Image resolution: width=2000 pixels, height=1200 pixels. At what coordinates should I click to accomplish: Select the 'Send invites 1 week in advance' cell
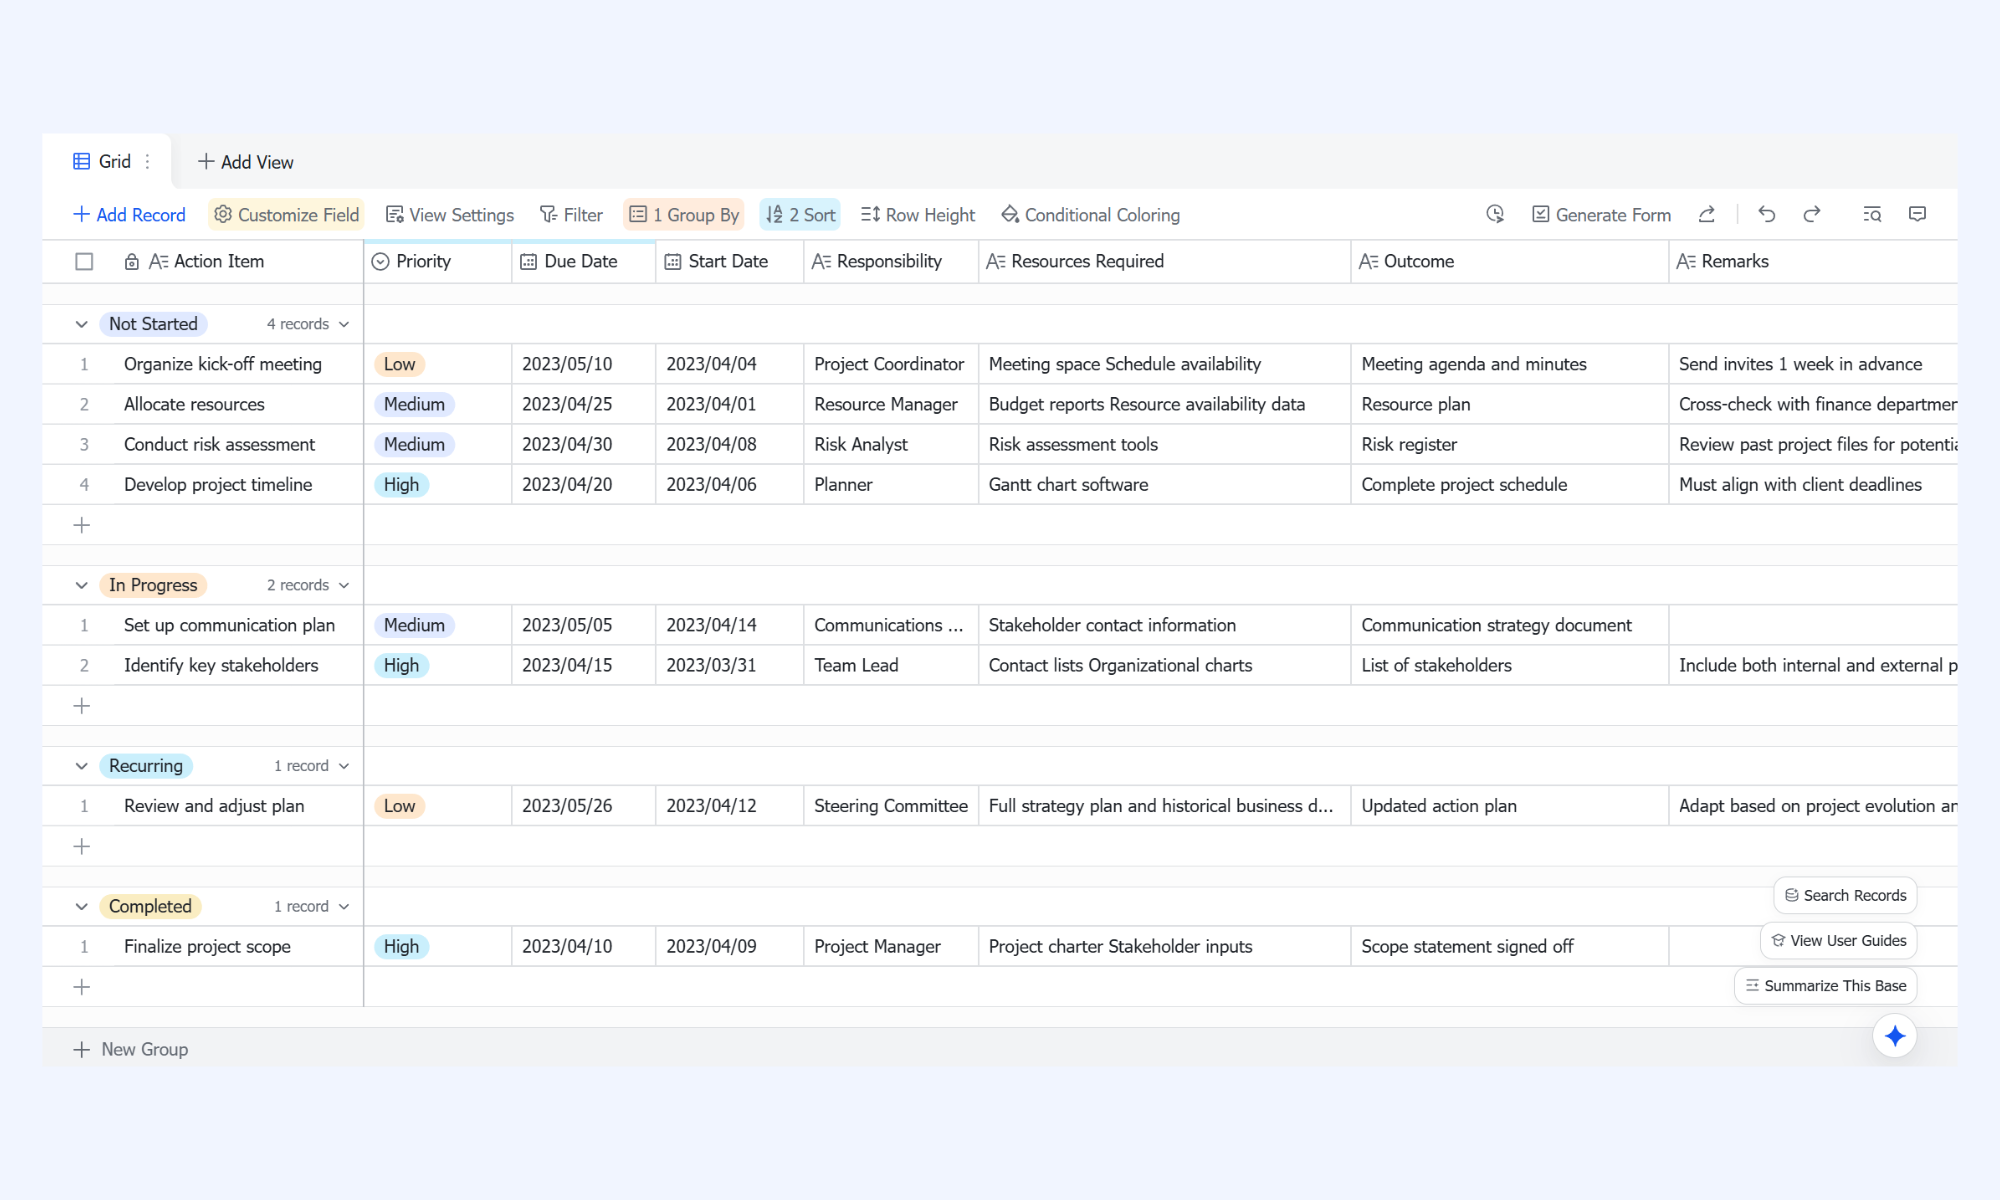click(x=1813, y=365)
